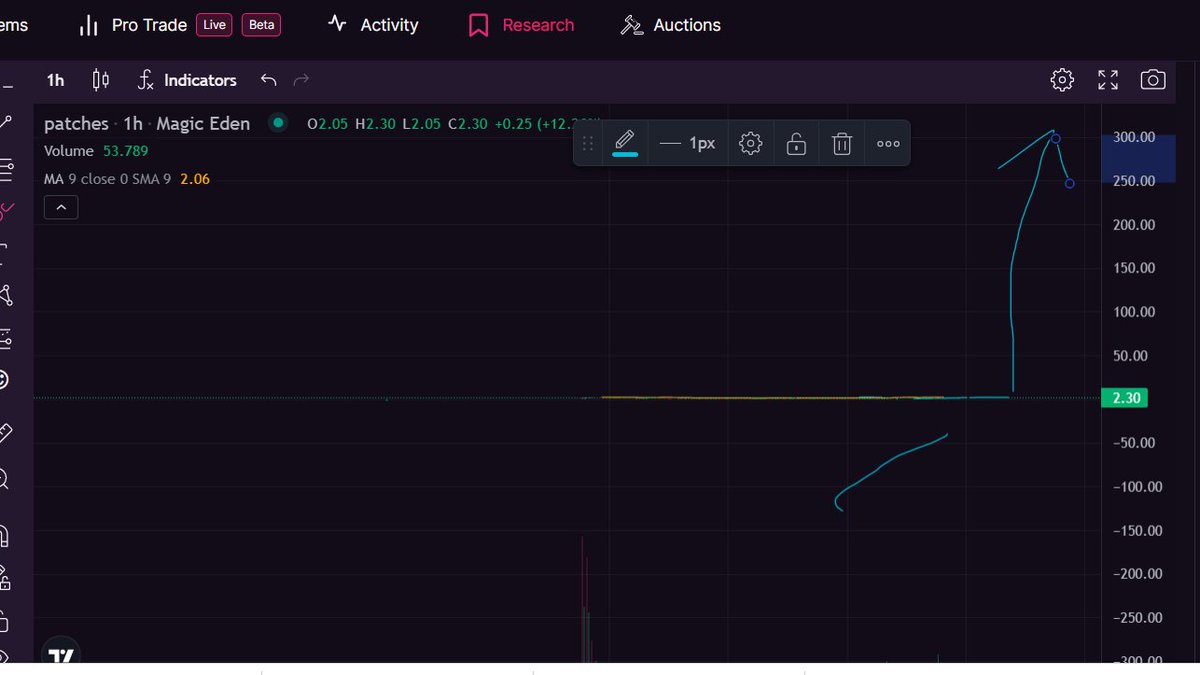Toggle stay in drawing mode pencil-lock
This screenshot has width=1200, height=675.
(x=4, y=578)
